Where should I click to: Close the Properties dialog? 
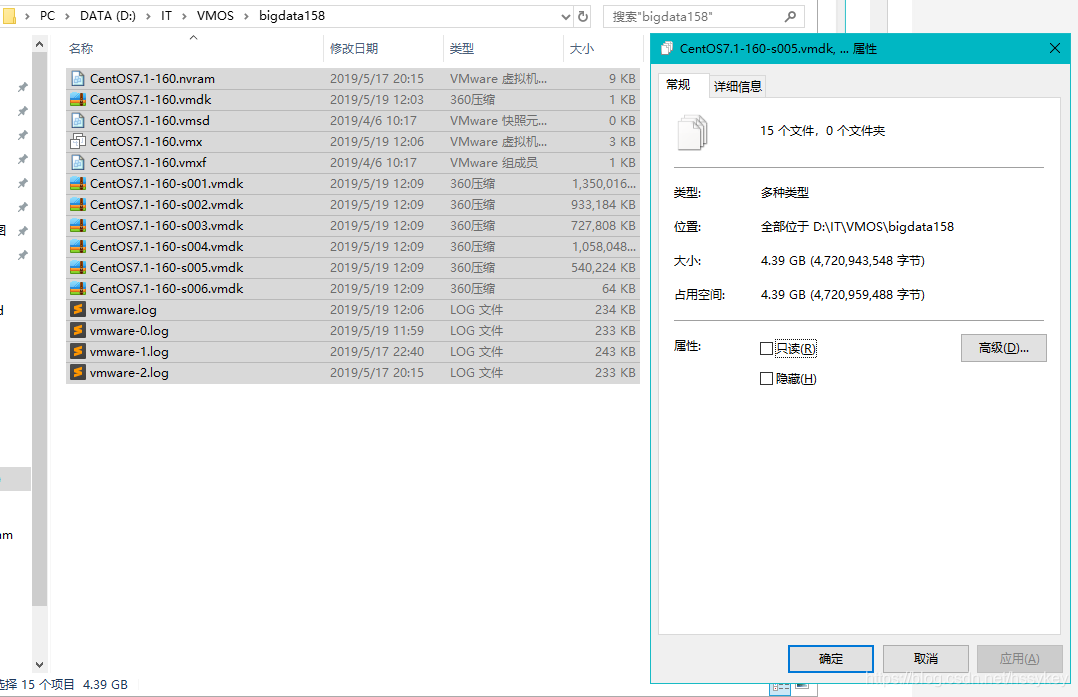1055,48
